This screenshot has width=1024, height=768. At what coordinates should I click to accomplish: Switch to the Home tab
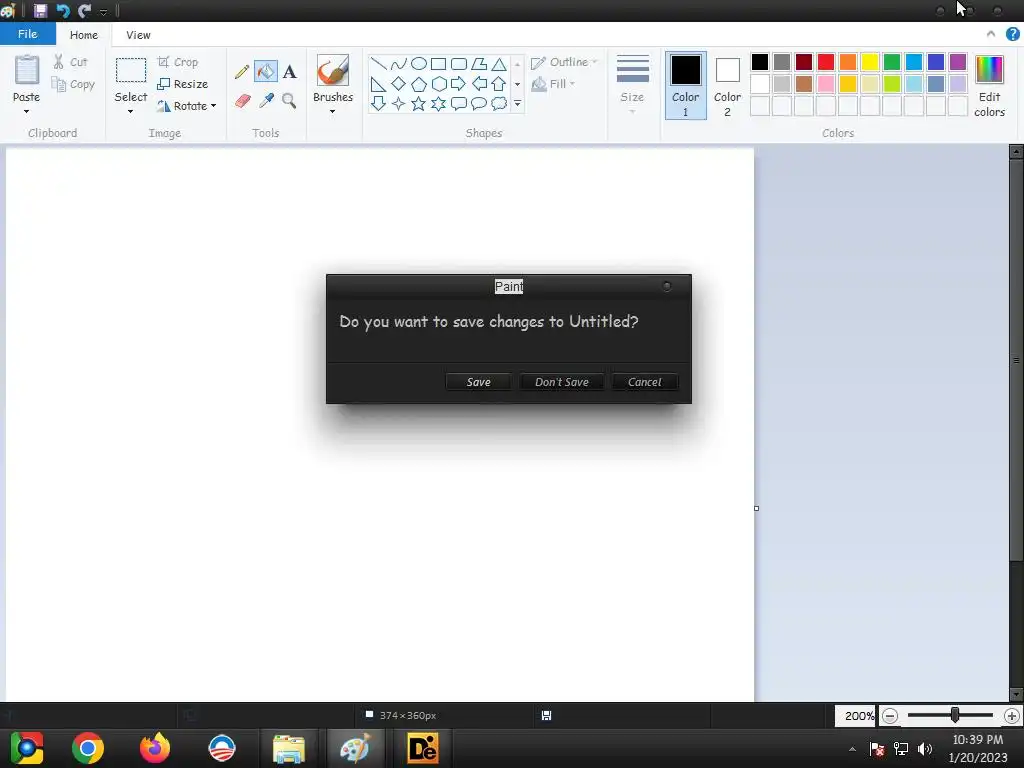click(x=84, y=35)
